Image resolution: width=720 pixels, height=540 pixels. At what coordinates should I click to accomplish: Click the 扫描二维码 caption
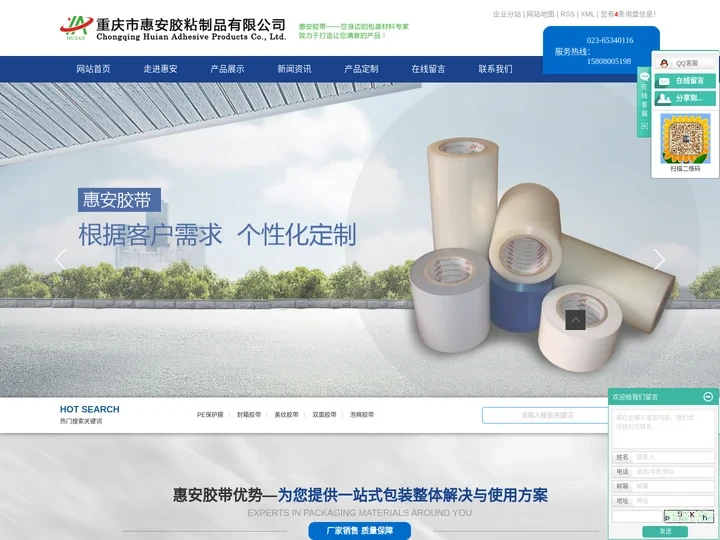[685, 169]
